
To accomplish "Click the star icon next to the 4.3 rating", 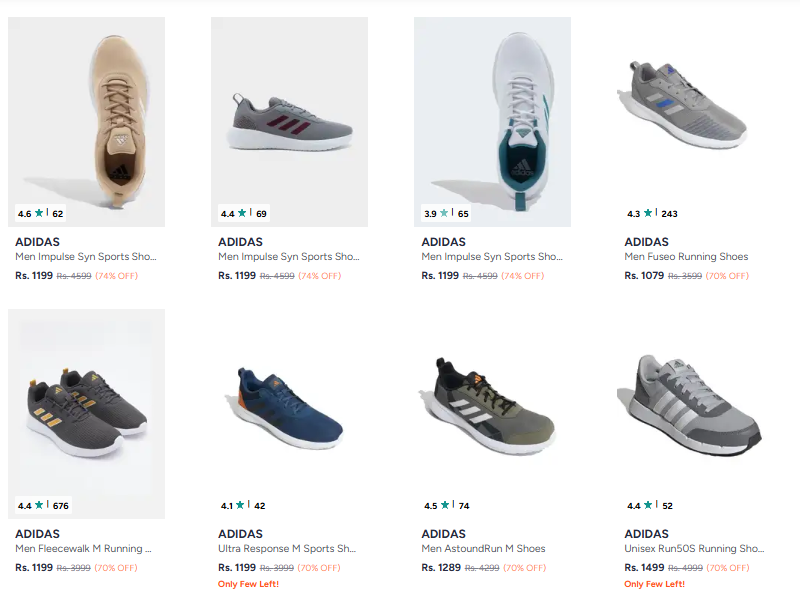I will (x=648, y=213).
